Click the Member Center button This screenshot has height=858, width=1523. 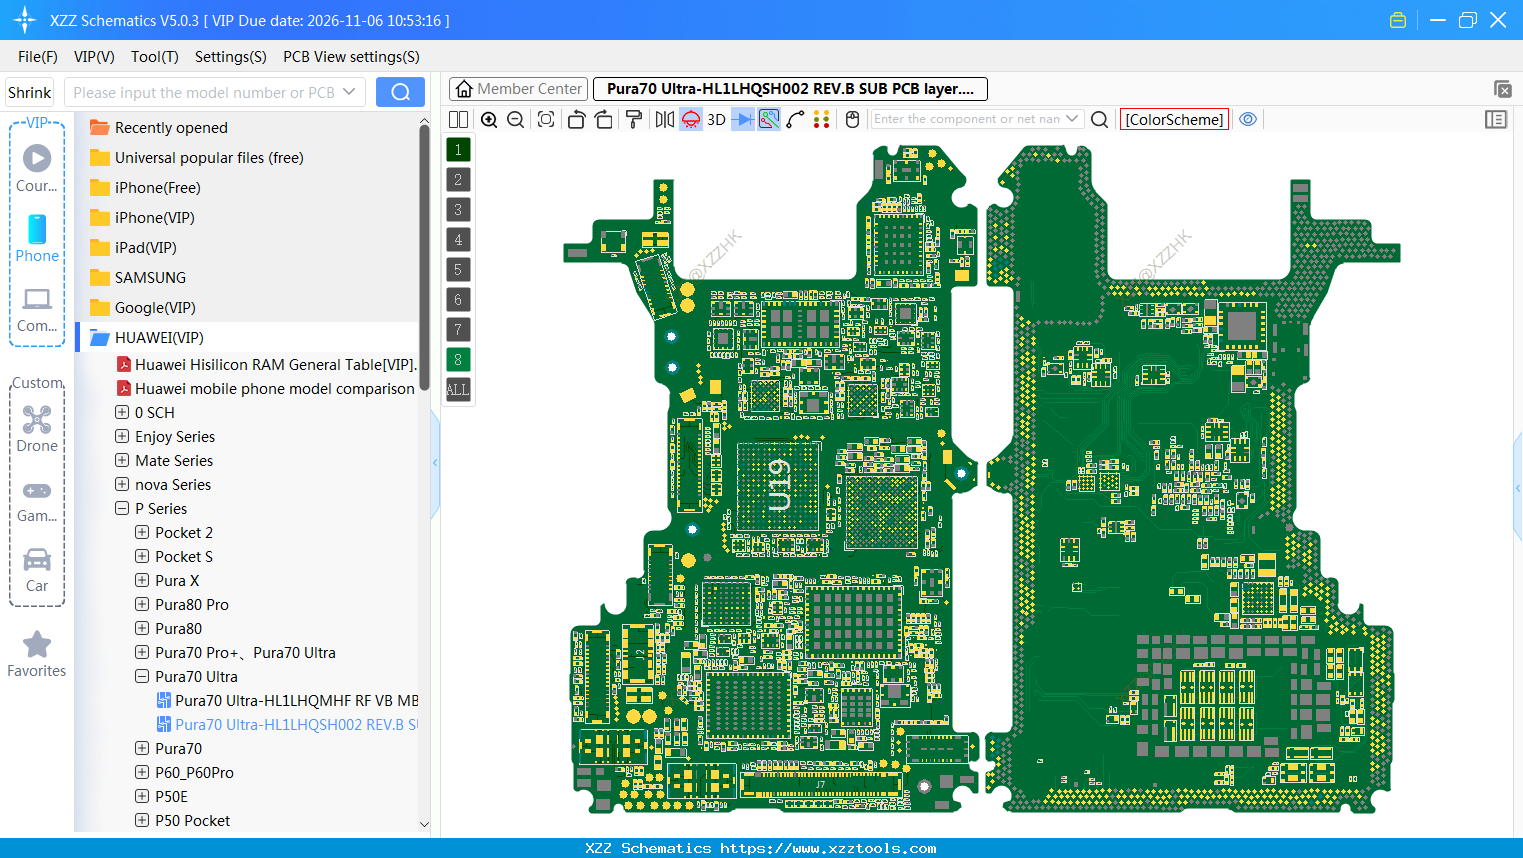518,88
